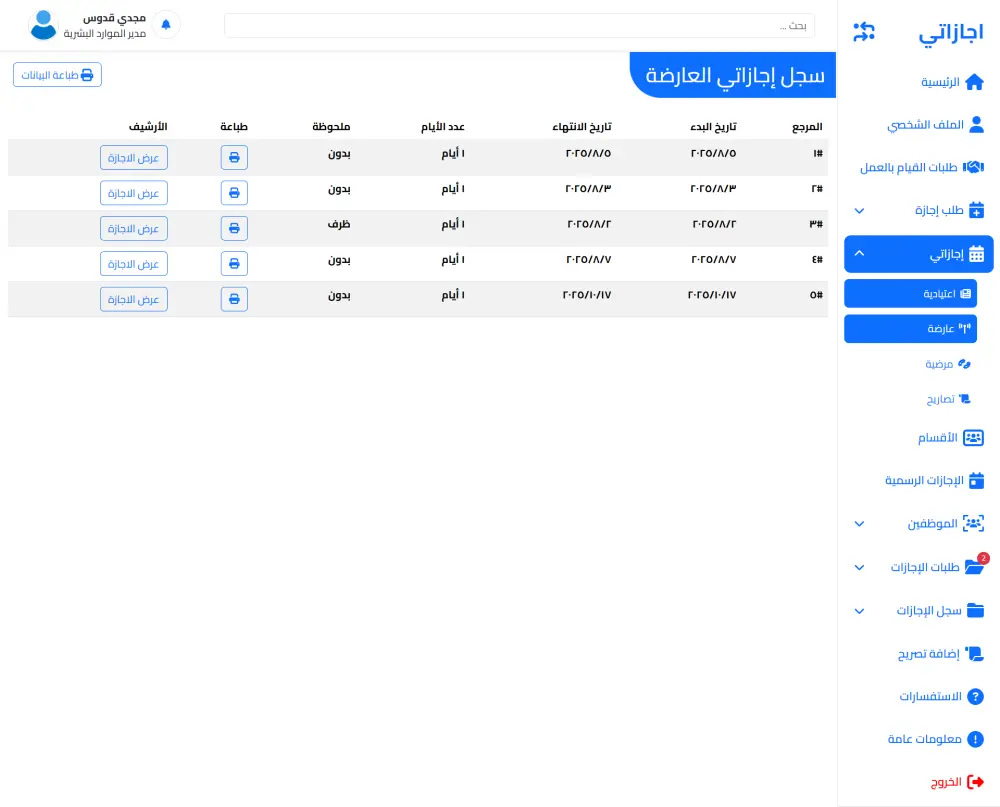Image resolution: width=1000 pixels, height=807 pixels.
Task: Expand the طلبات الإجازات section with badge 2
Action: [x=859, y=567]
